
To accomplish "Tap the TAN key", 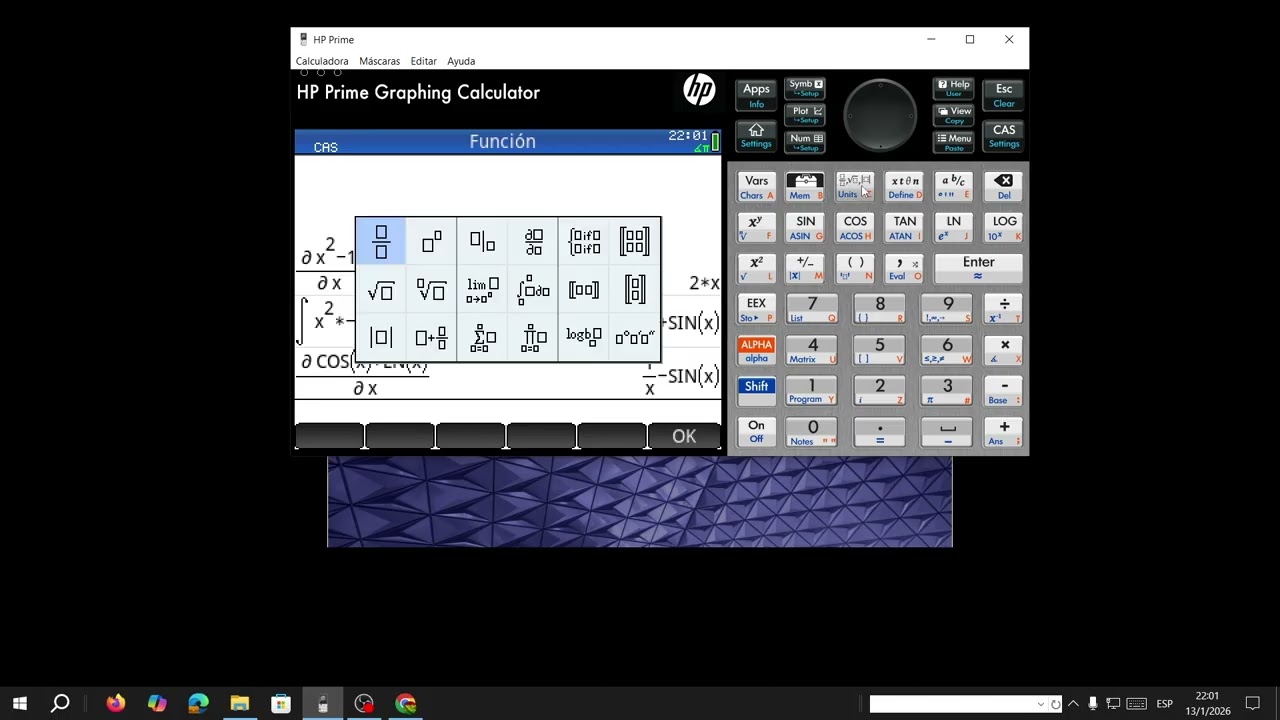I will coord(905,227).
